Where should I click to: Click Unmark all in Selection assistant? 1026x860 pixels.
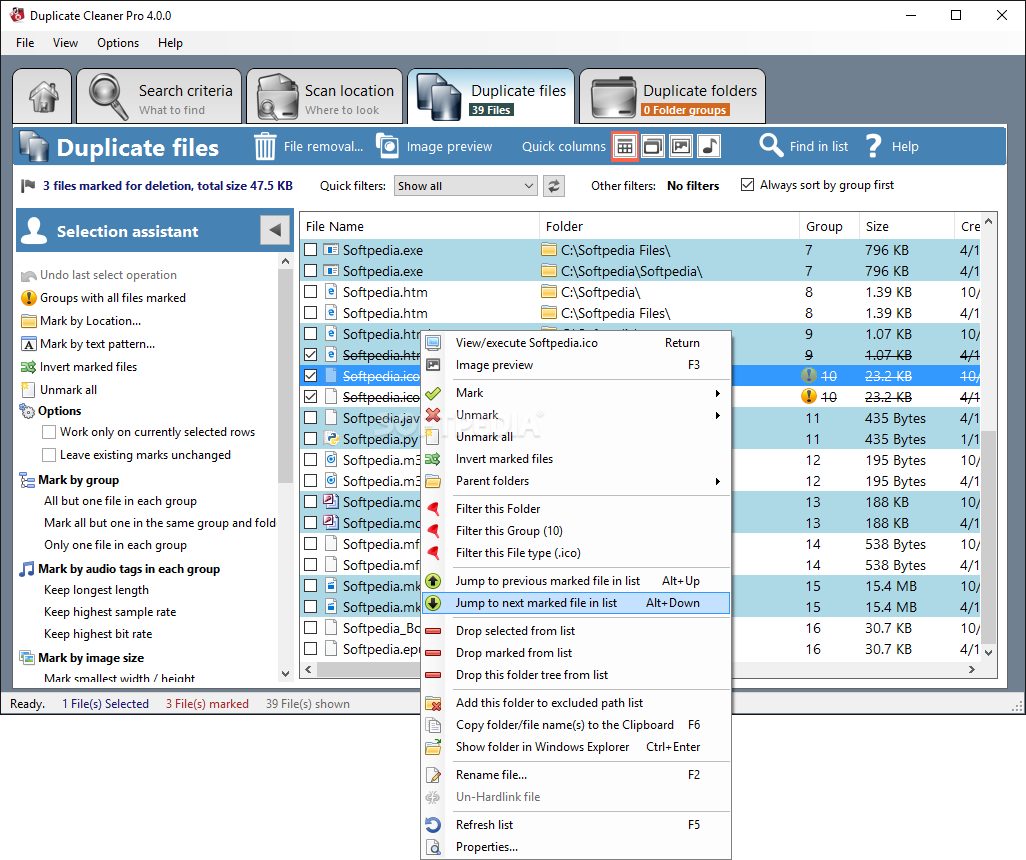click(x=68, y=389)
